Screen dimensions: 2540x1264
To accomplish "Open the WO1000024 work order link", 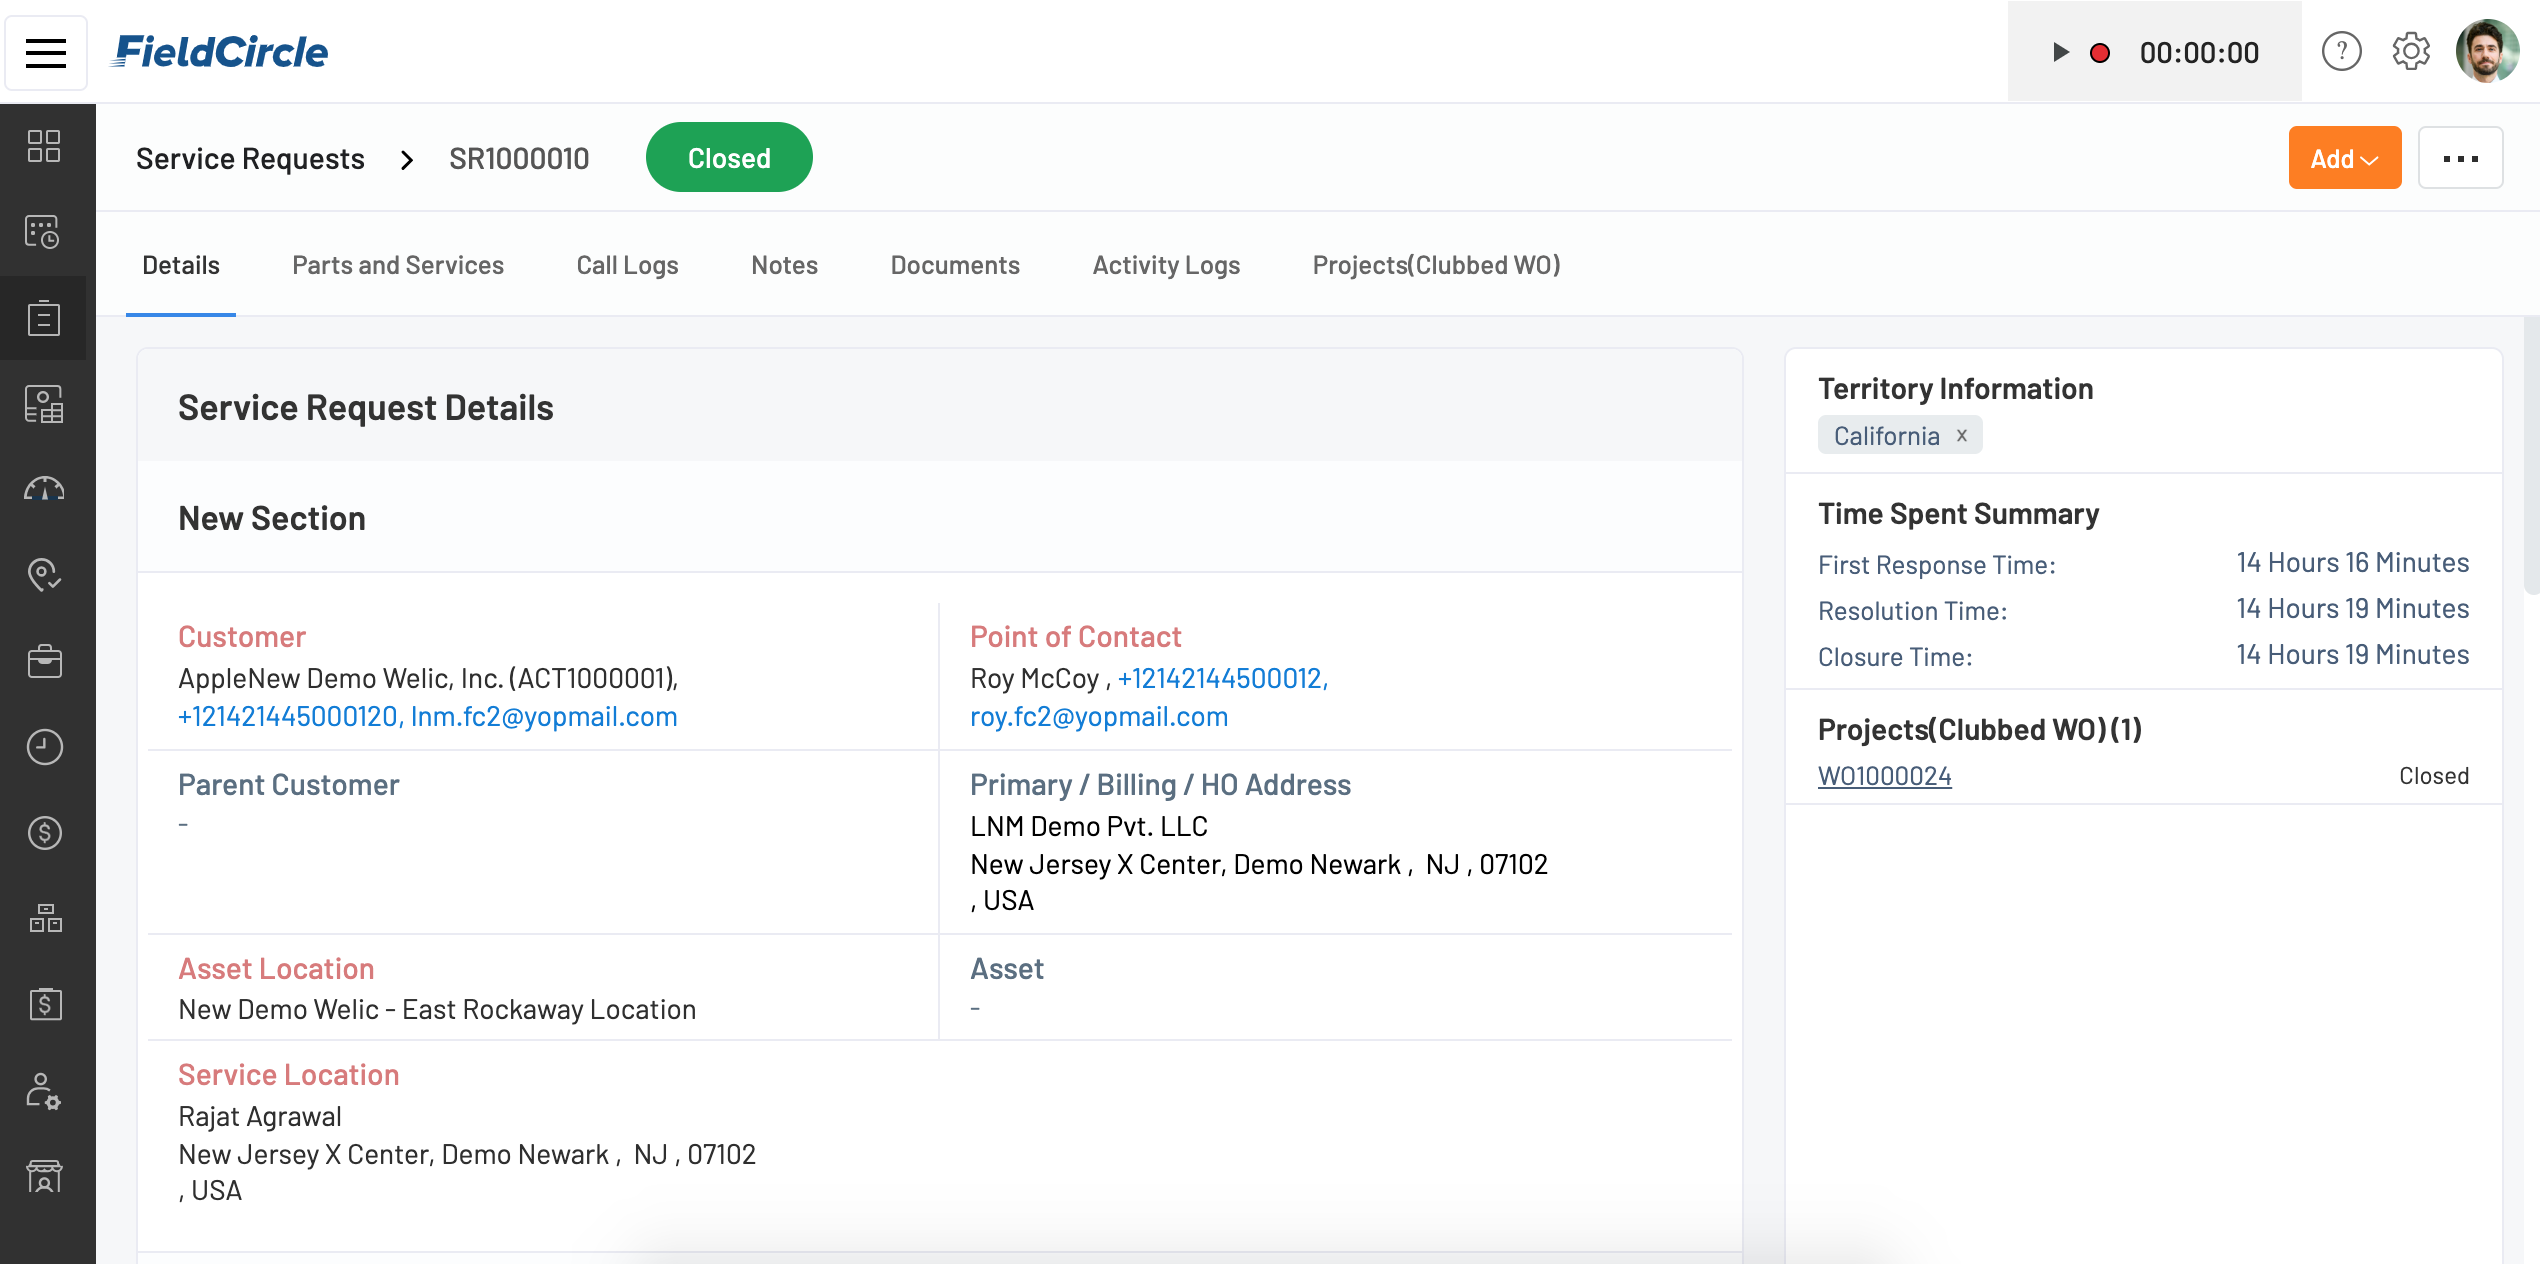I will tap(1884, 776).
